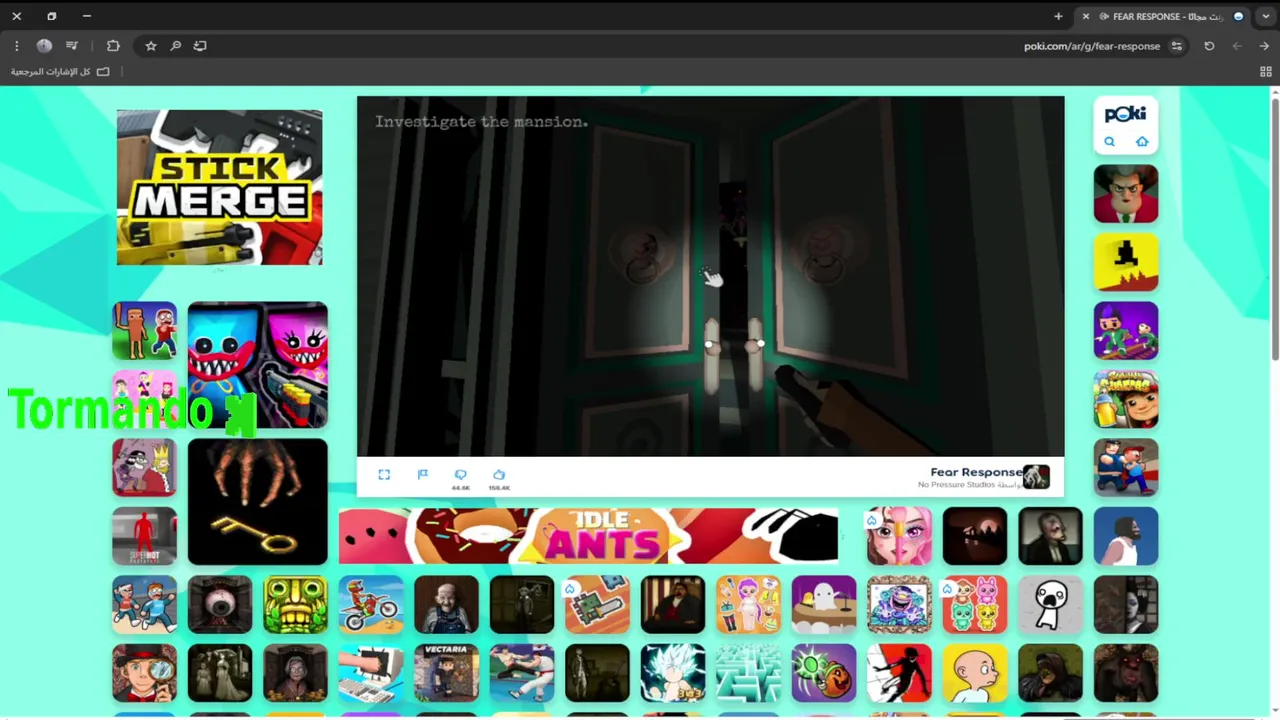Image resolution: width=1280 pixels, height=720 pixels.
Task: Go to Poki home via house icon
Action: tap(1142, 142)
